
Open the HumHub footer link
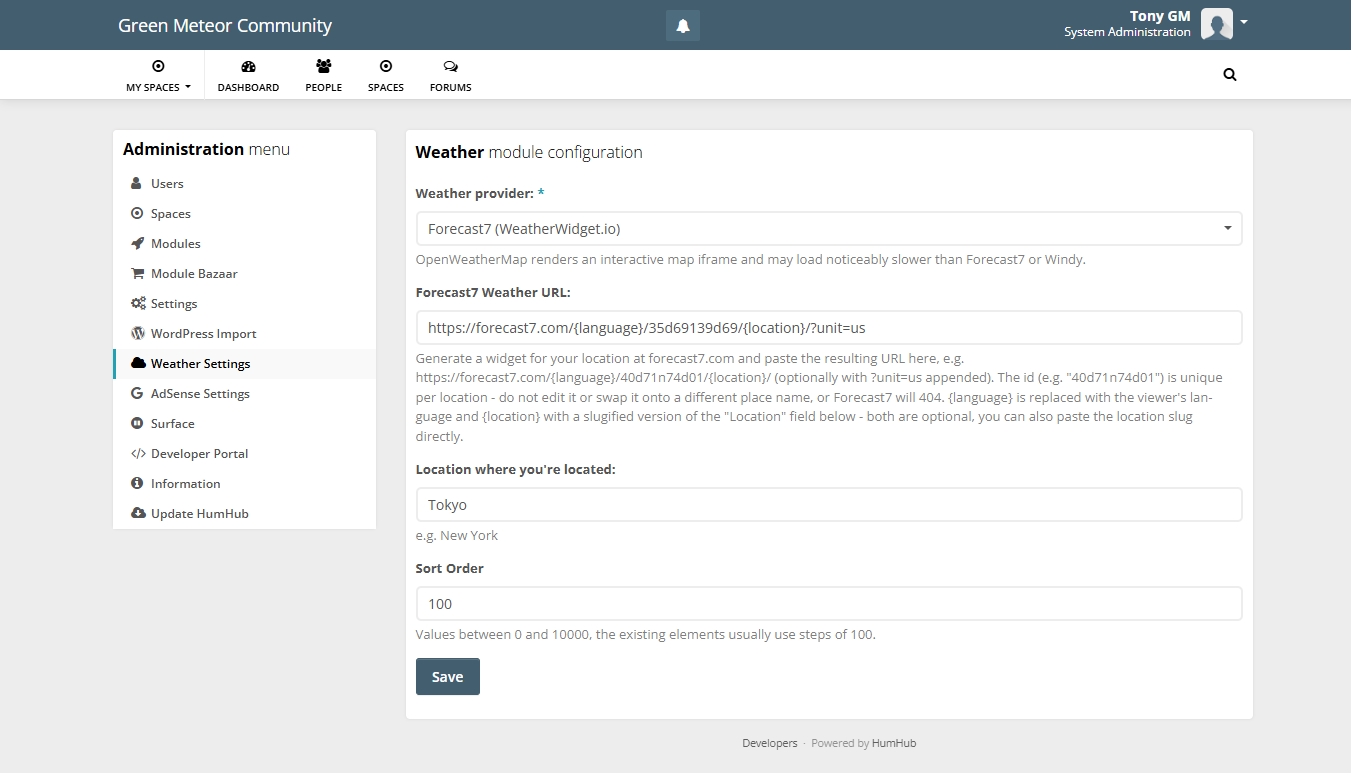point(894,743)
